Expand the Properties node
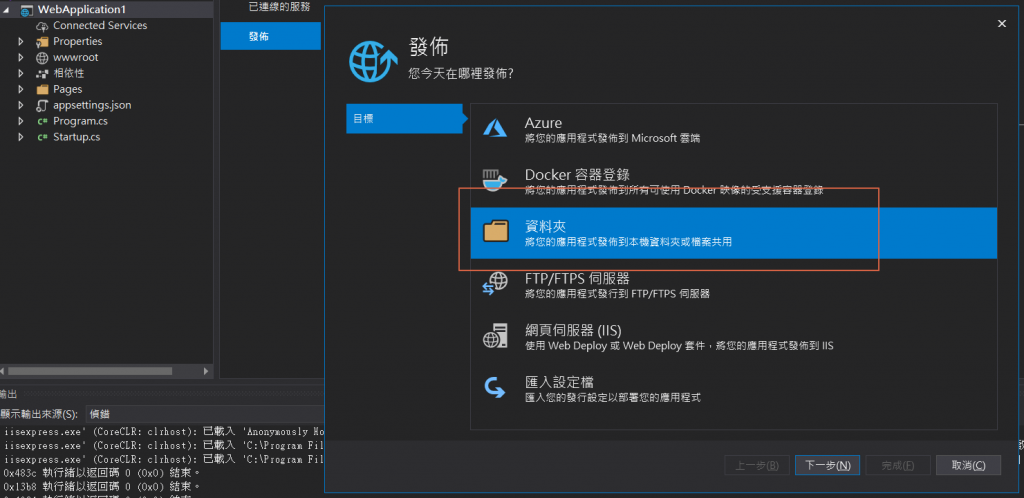 [x=21, y=42]
